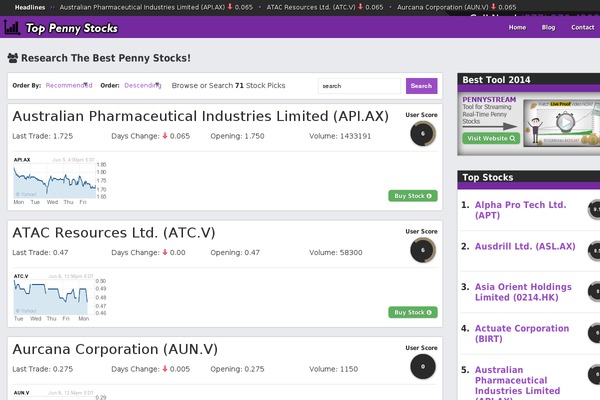The image size is (600, 400).
Task: Click the ATAC Resources headline in ticker bar
Action: click(311, 7)
